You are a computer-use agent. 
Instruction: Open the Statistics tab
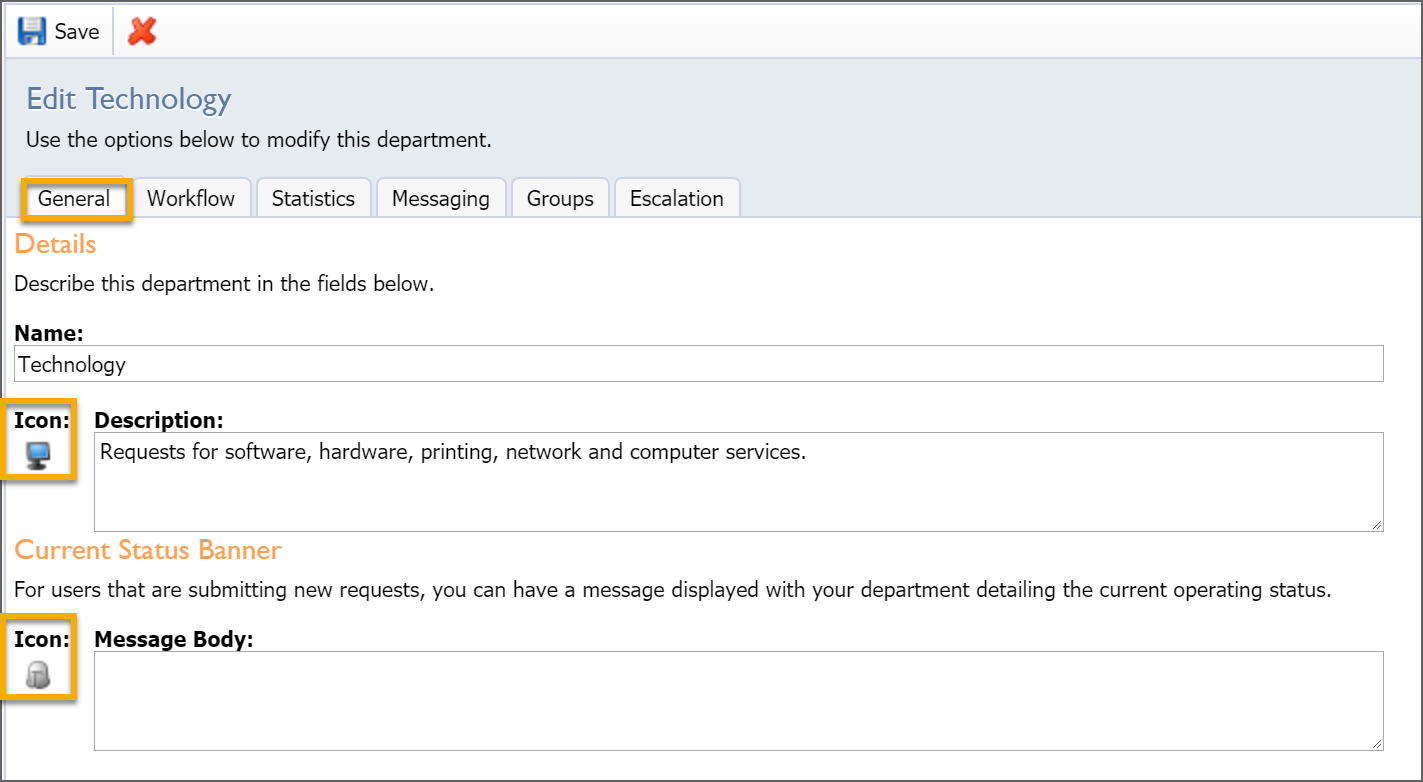pyautogui.click(x=313, y=198)
